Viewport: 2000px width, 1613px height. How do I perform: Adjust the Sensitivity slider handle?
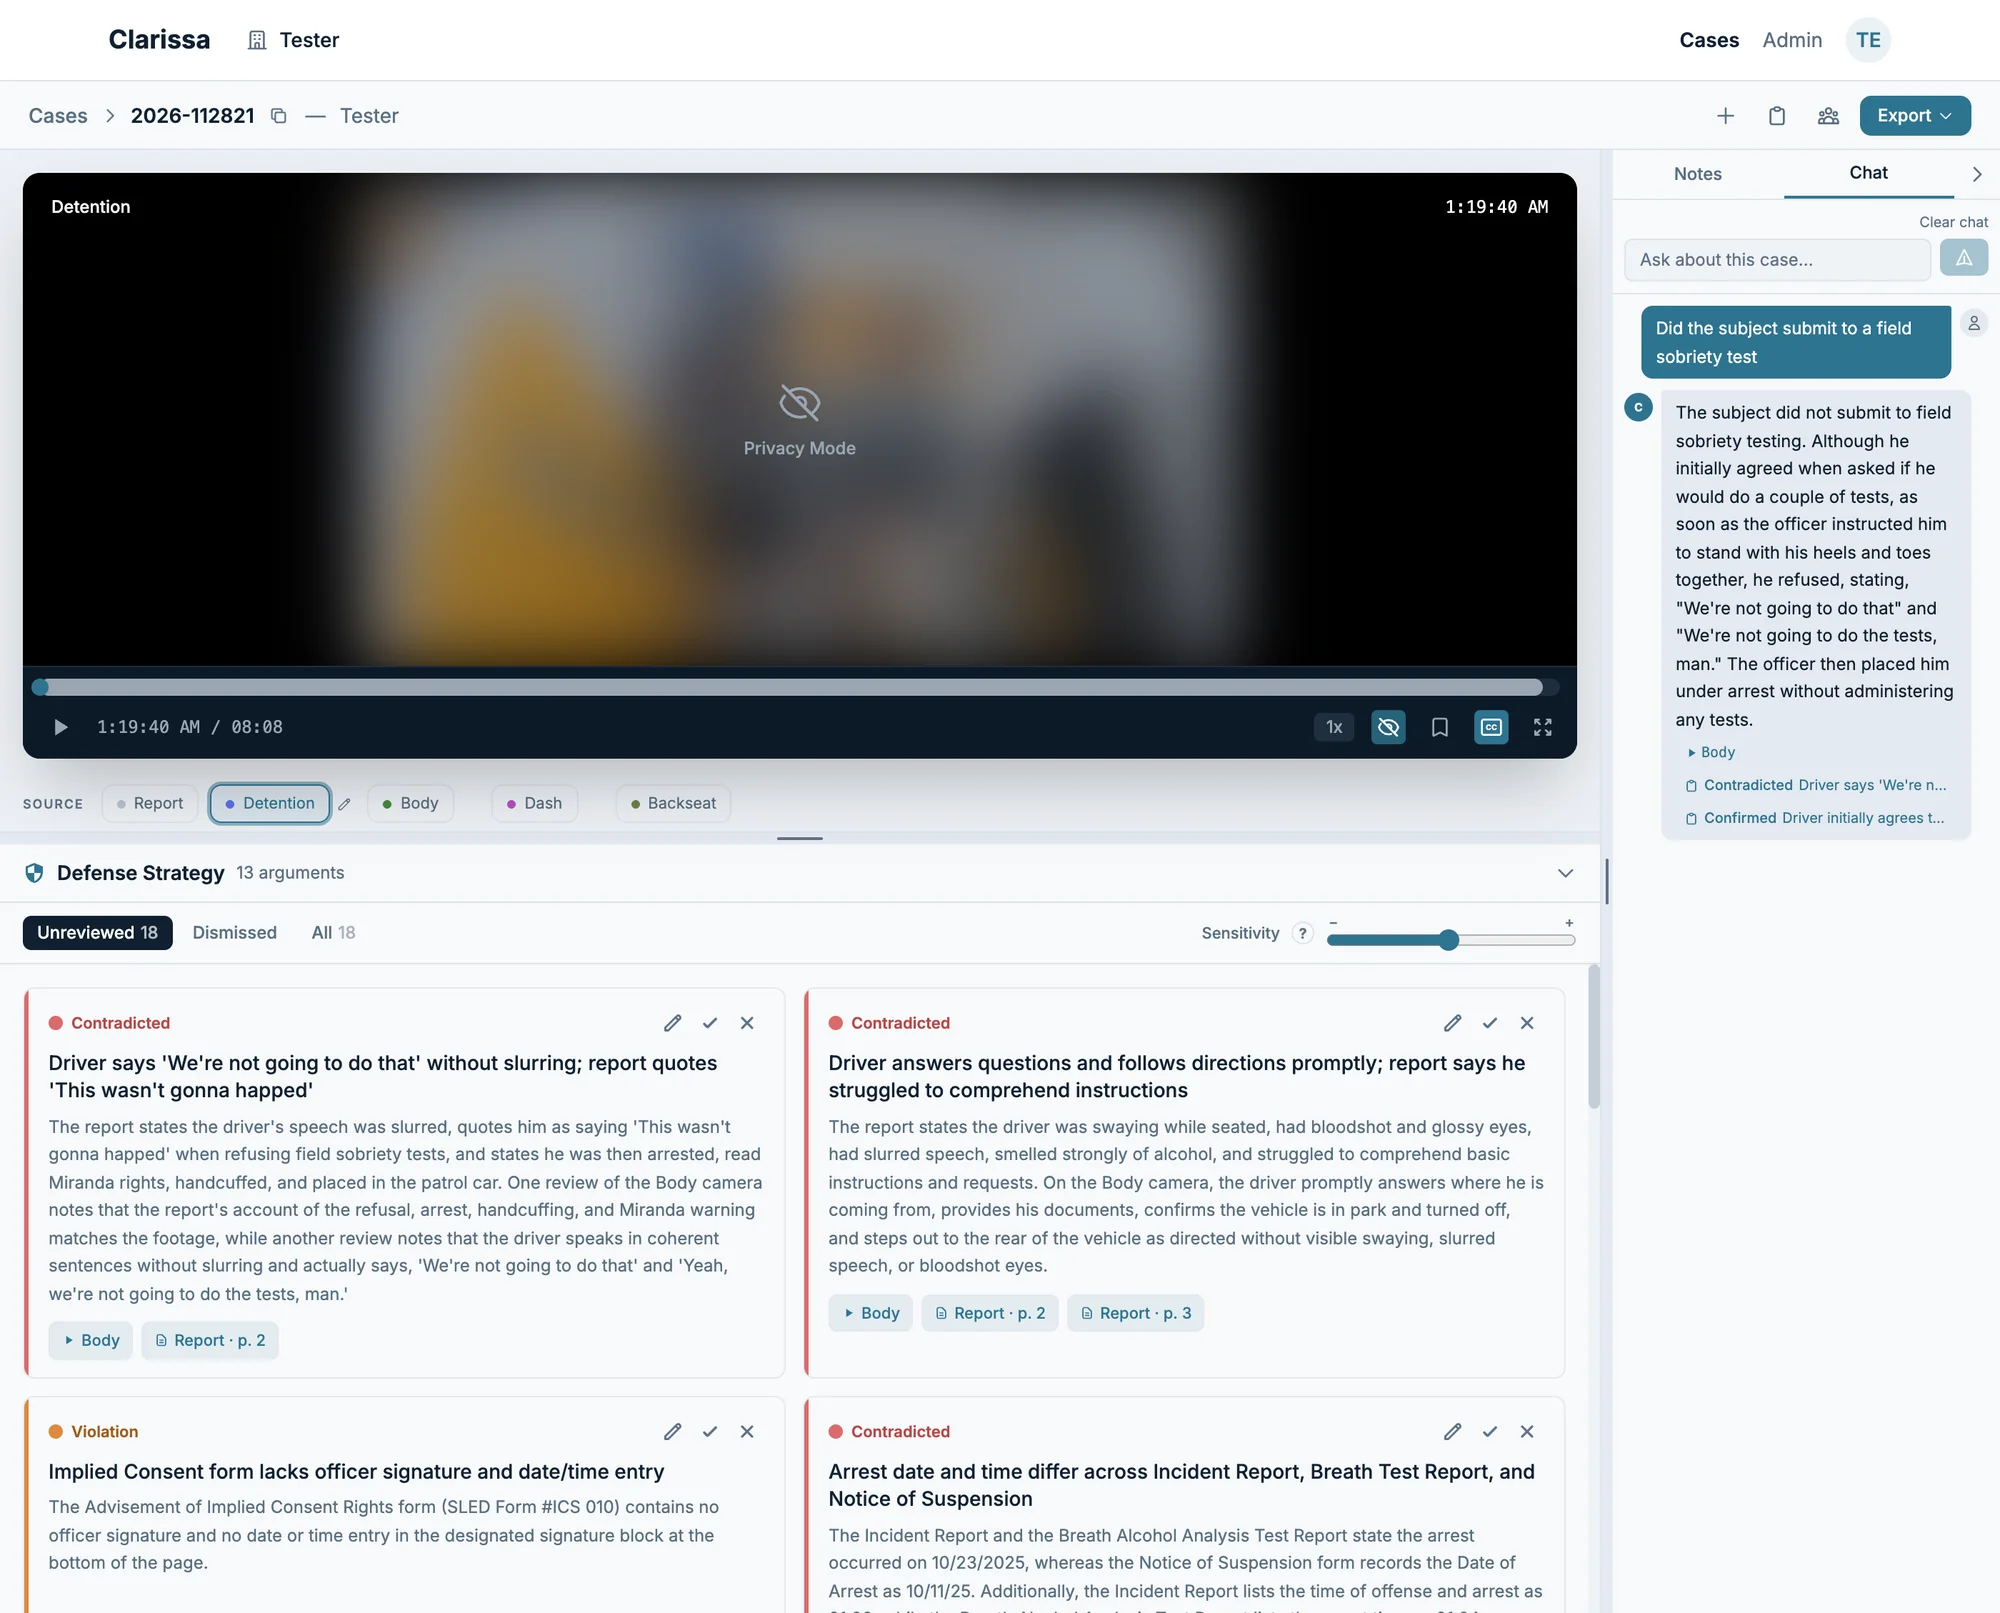[1448, 940]
